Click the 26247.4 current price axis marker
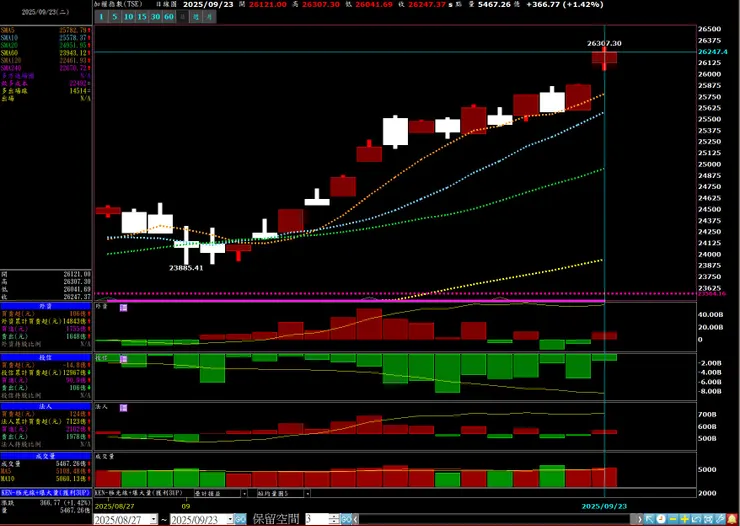The image size is (740, 526). pyautogui.click(x=713, y=51)
